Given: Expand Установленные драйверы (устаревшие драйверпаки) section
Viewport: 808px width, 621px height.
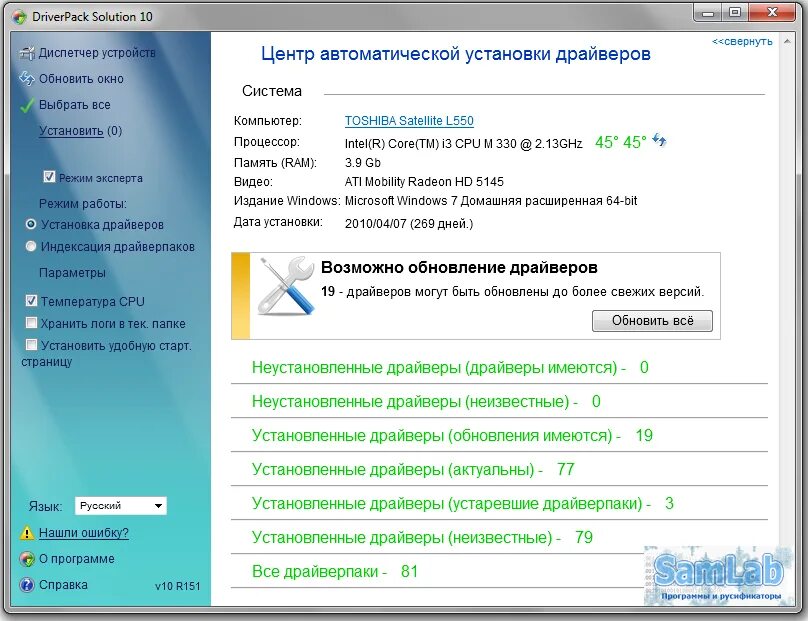Looking at the screenshot, I should [x=463, y=503].
